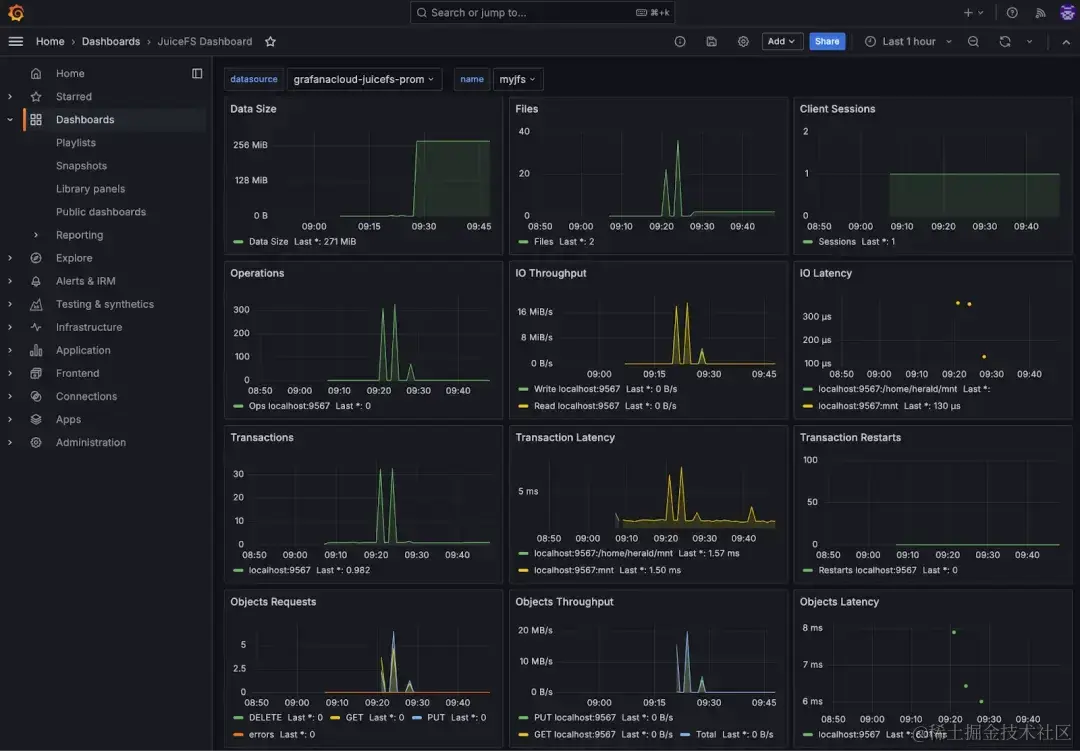Open dashboard settings gear icon
This screenshot has width=1080, height=751.
click(x=743, y=41)
